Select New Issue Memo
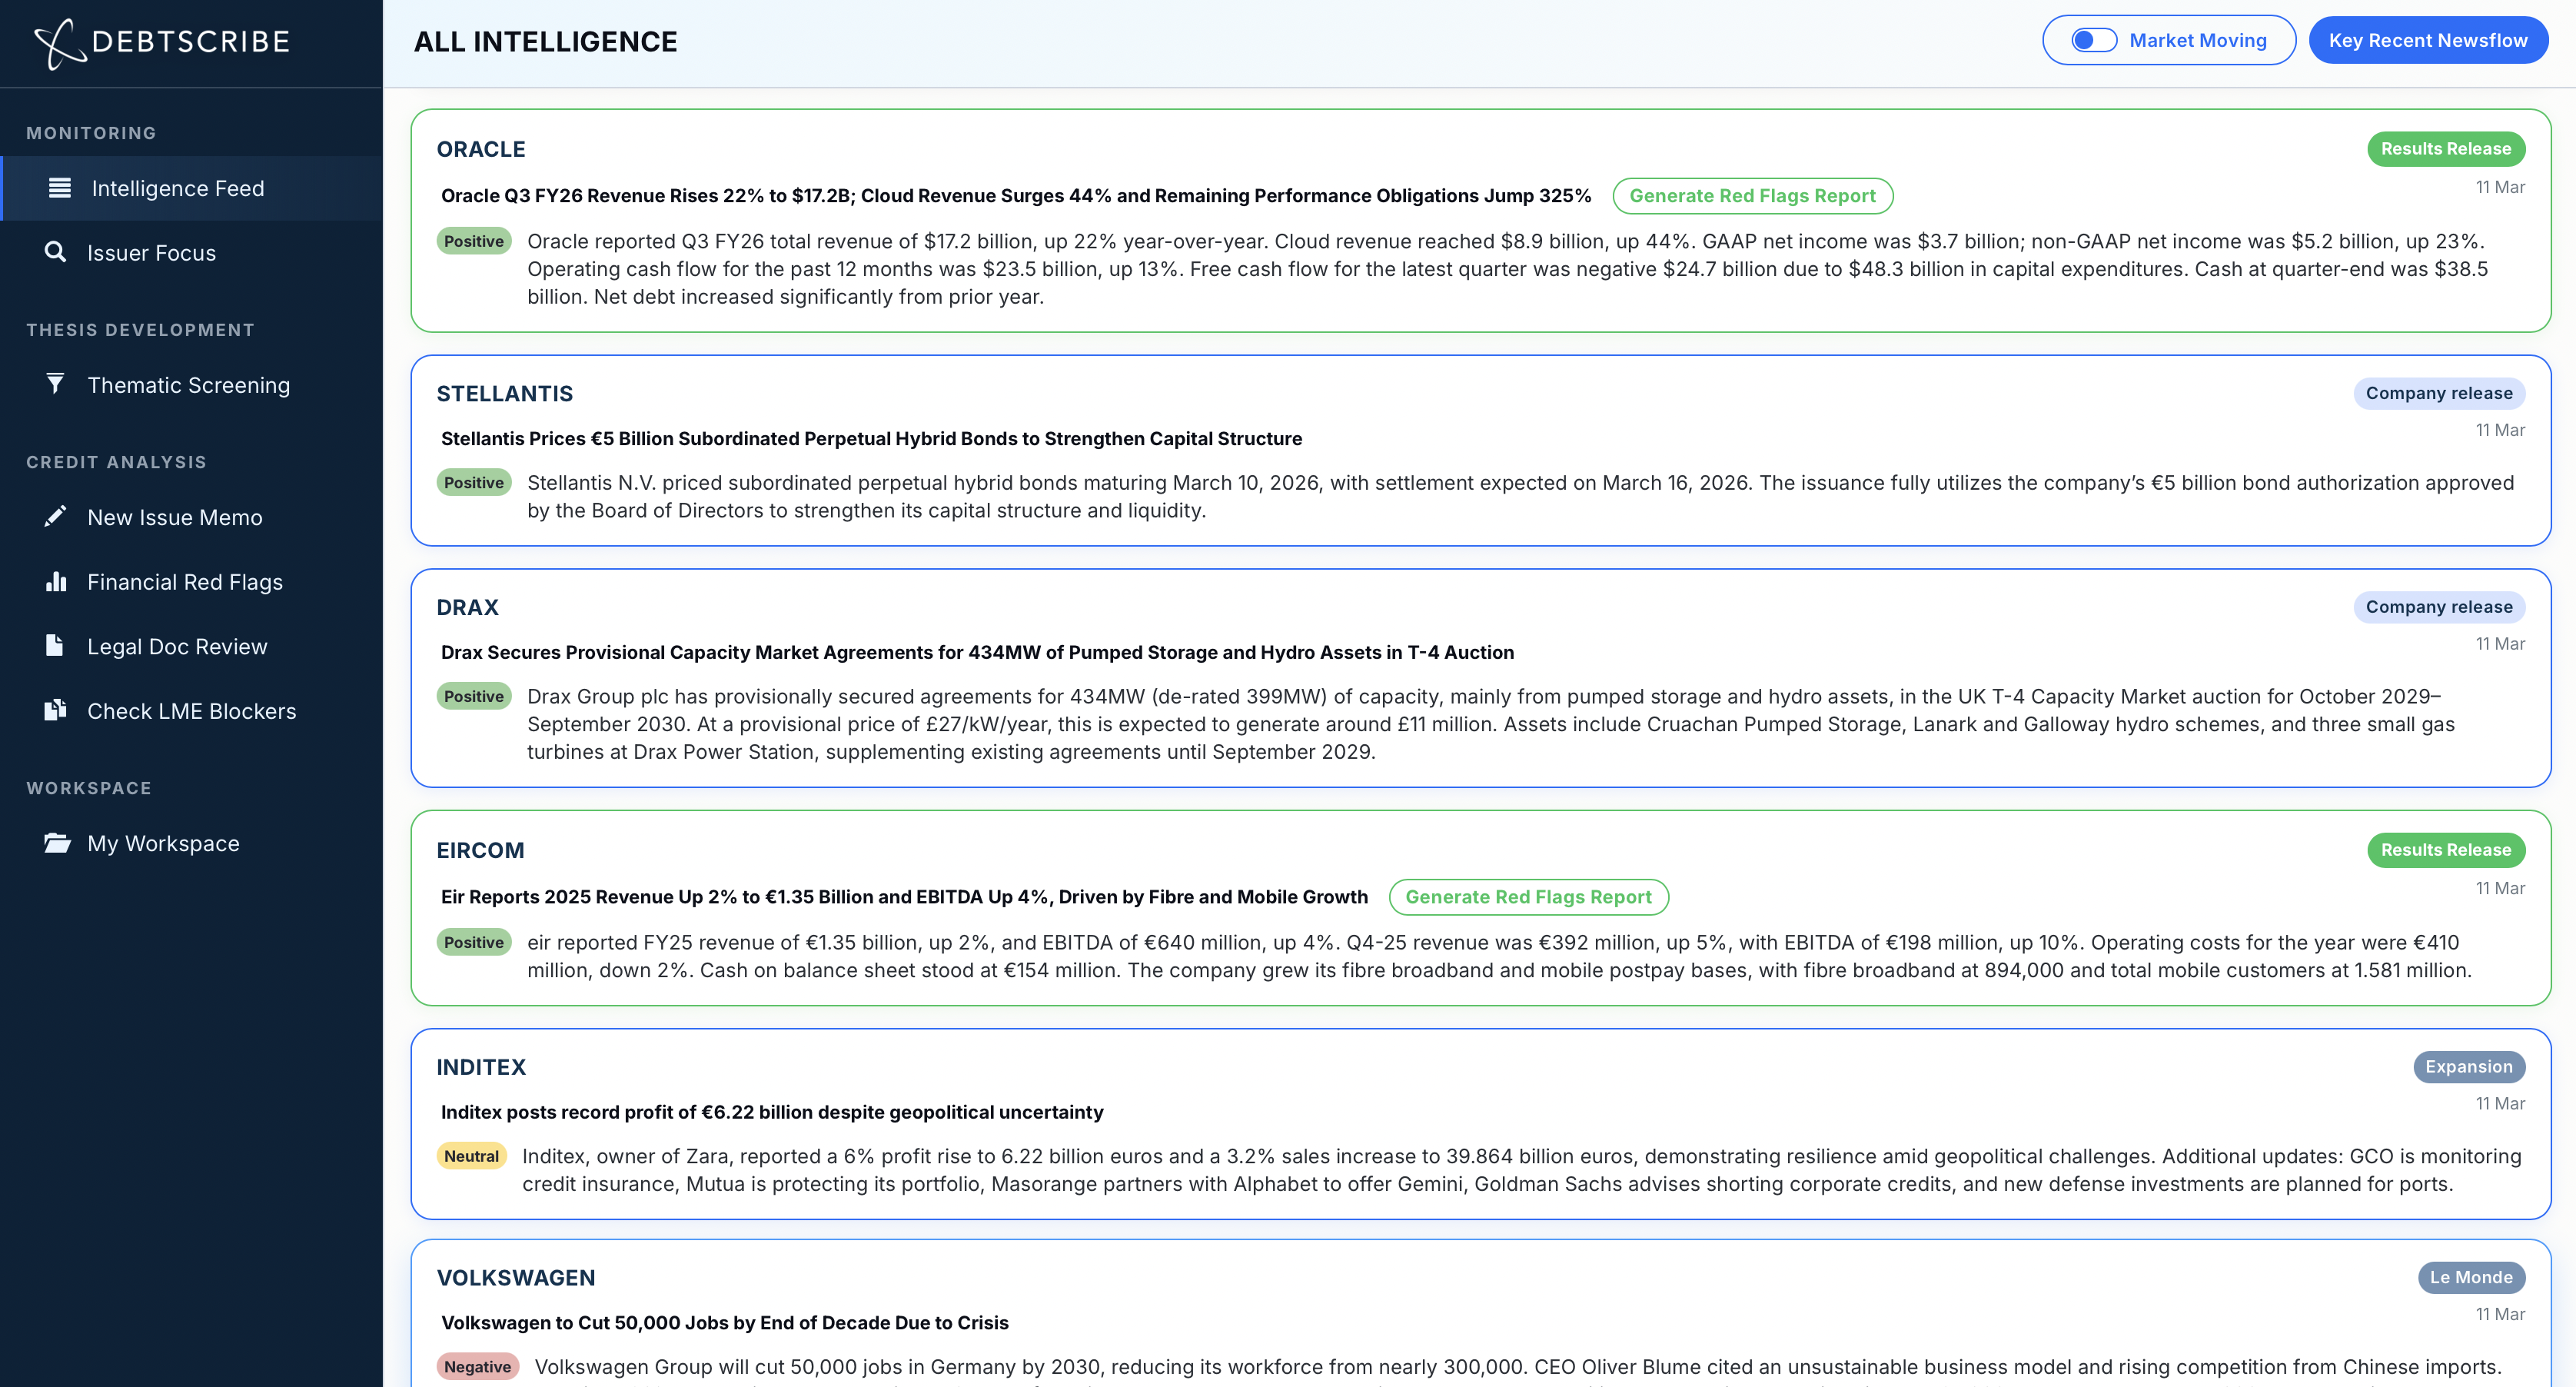Screen dimensions: 2576x1387 click(192, 517)
